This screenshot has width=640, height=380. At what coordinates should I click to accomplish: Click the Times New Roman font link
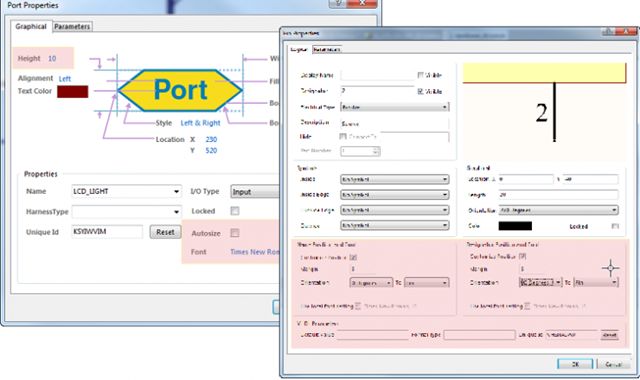[255, 252]
